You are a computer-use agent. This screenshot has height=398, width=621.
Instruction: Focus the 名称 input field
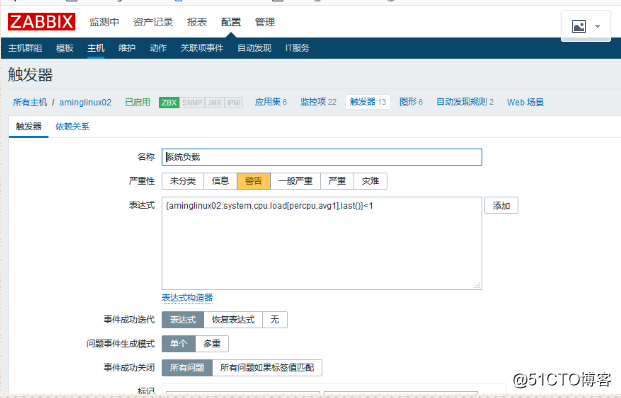coord(322,157)
